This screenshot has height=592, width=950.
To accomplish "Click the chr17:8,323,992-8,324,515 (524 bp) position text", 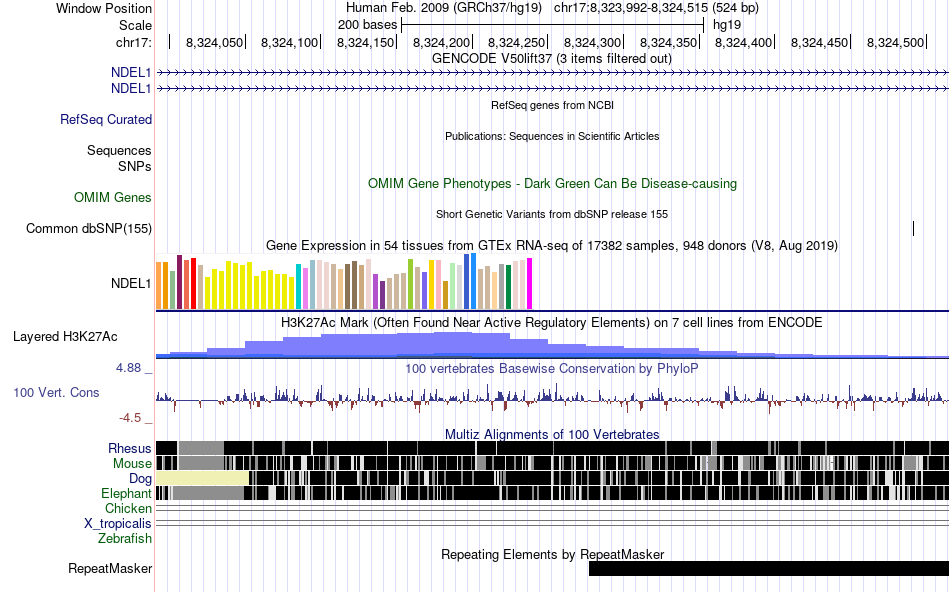I will click(656, 8).
